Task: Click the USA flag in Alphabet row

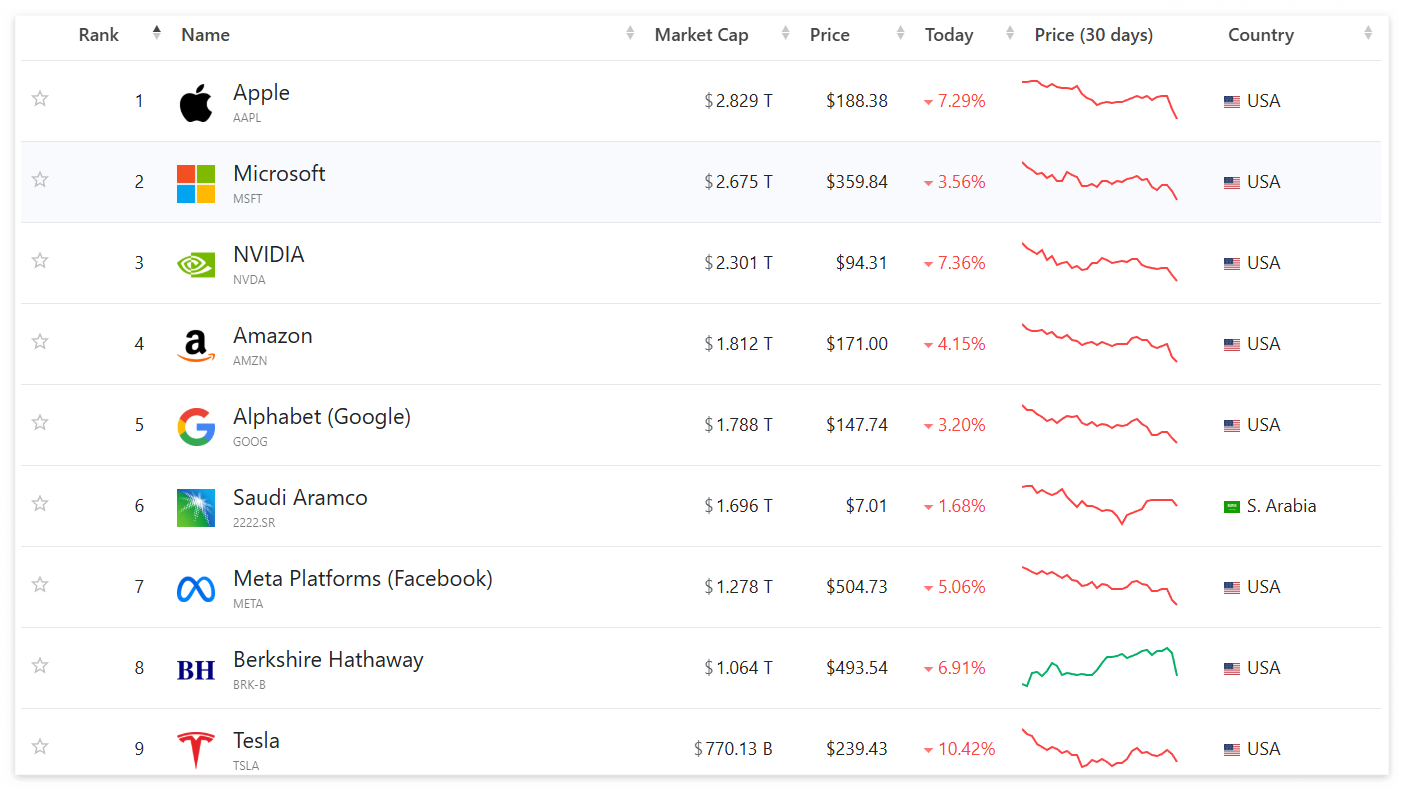Action: coord(1232,426)
